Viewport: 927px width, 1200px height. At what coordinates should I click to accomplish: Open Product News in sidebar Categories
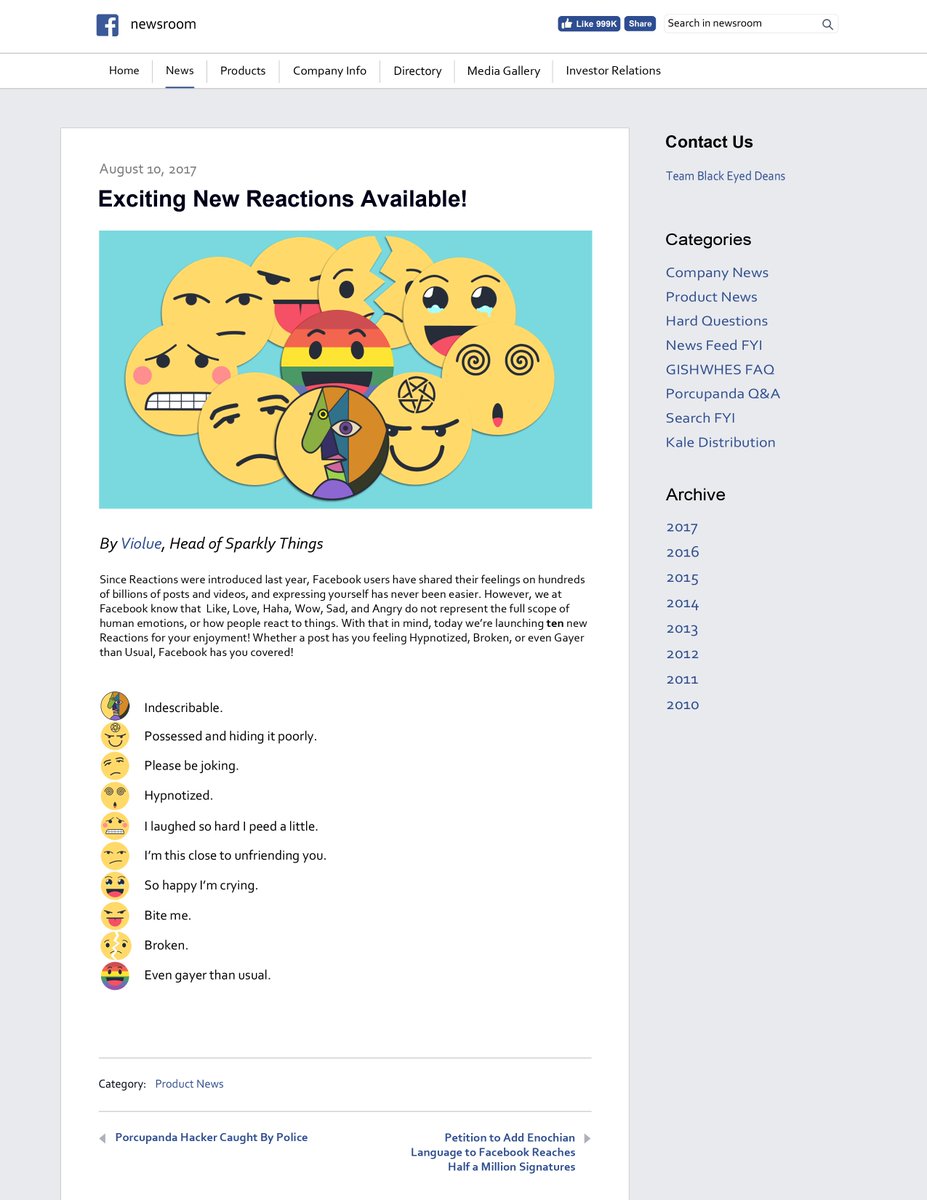pos(711,297)
